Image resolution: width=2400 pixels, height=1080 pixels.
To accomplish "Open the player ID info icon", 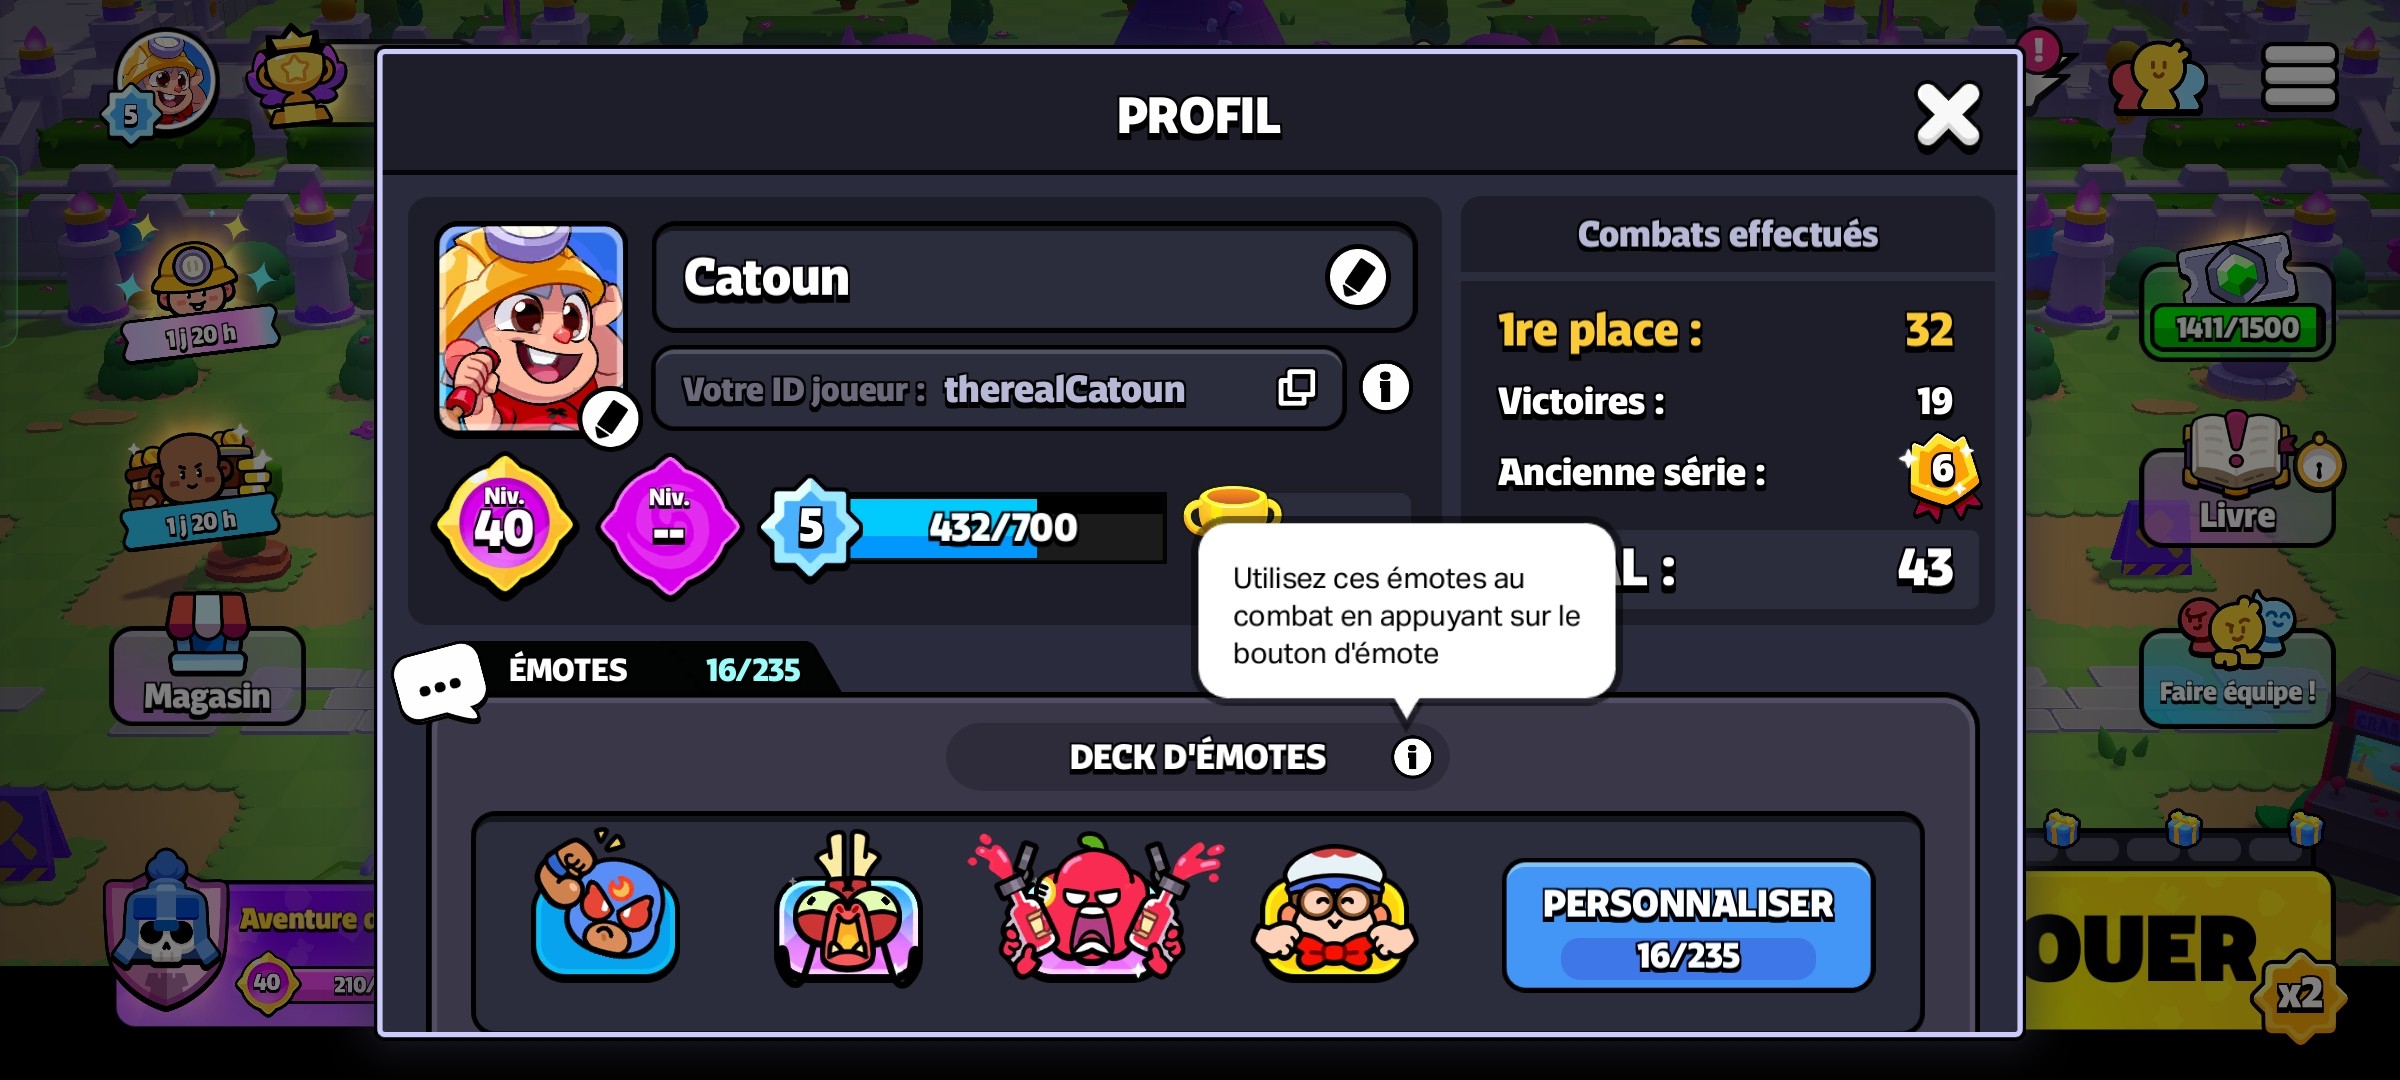I will (1385, 387).
